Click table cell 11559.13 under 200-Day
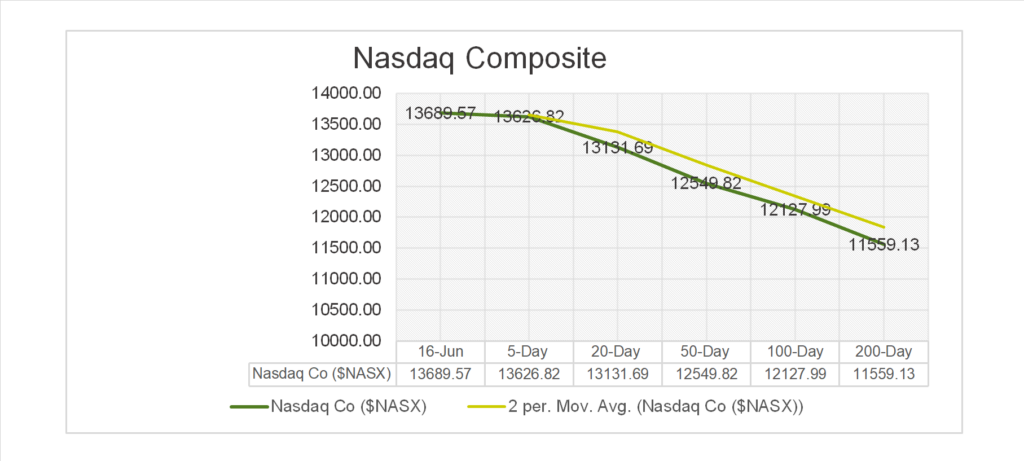The height and width of the screenshot is (461, 1024). 884,375
